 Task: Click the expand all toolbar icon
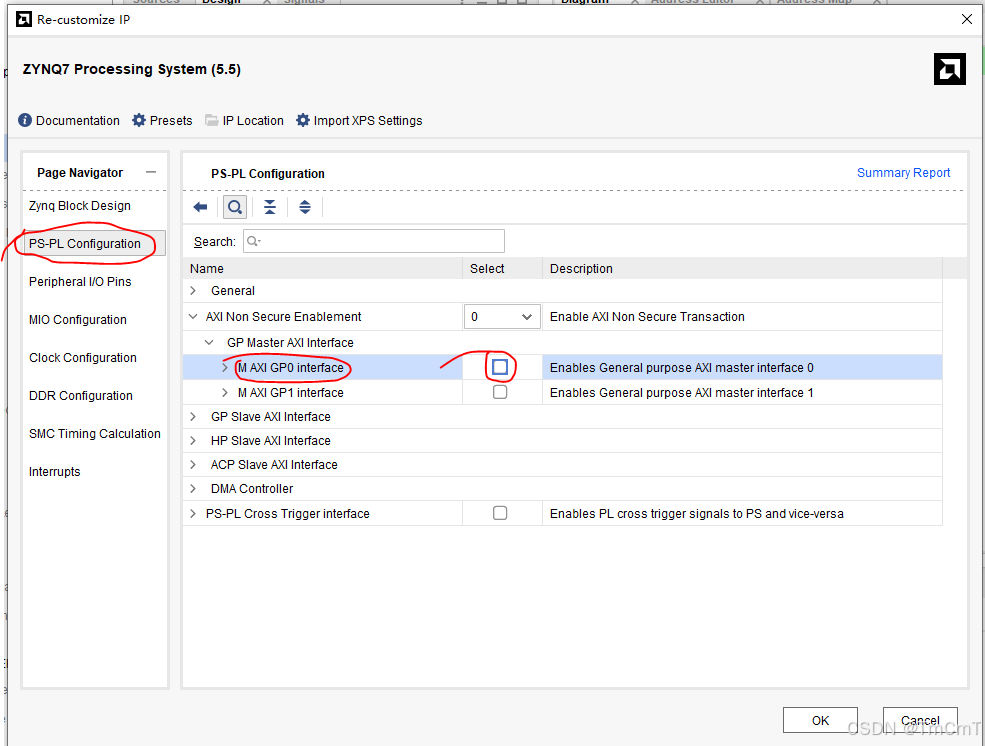click(305, 207)
